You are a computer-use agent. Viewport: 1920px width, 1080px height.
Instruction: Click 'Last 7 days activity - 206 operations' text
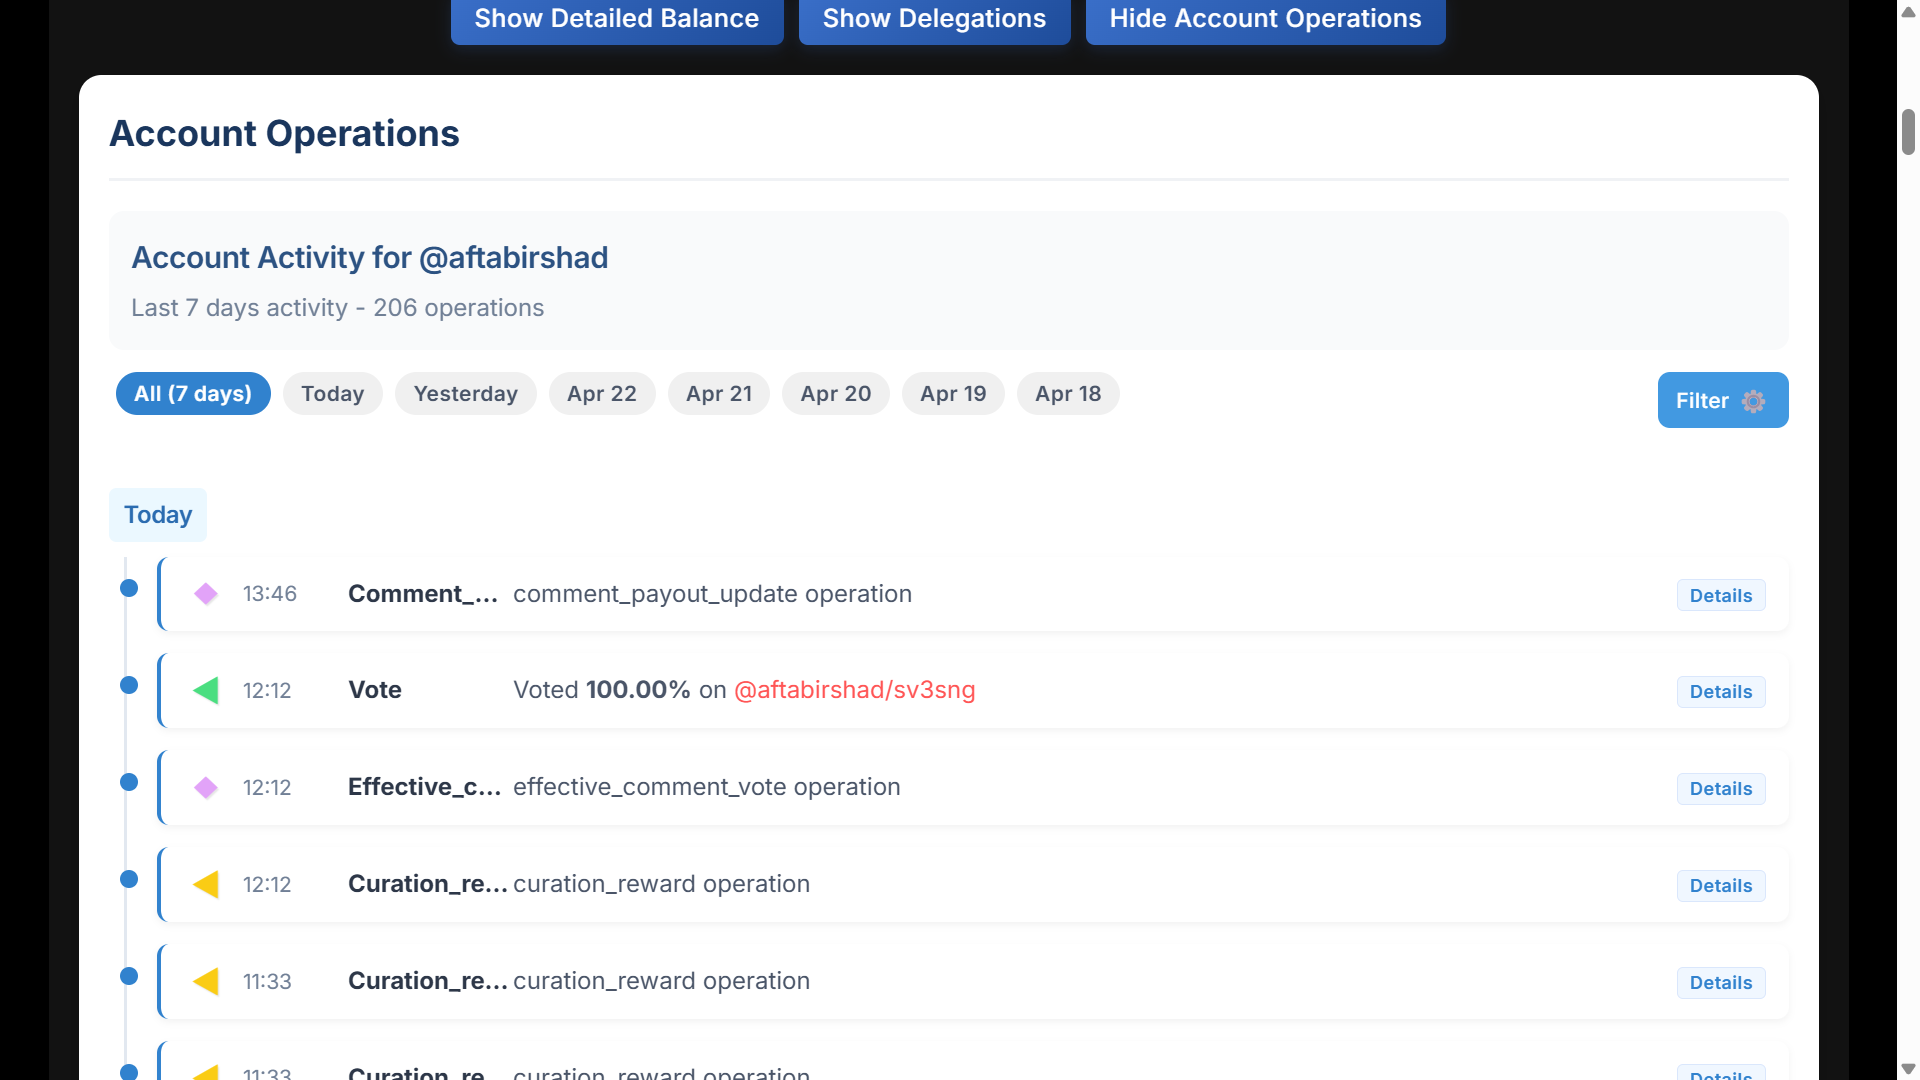pos(338,308)
